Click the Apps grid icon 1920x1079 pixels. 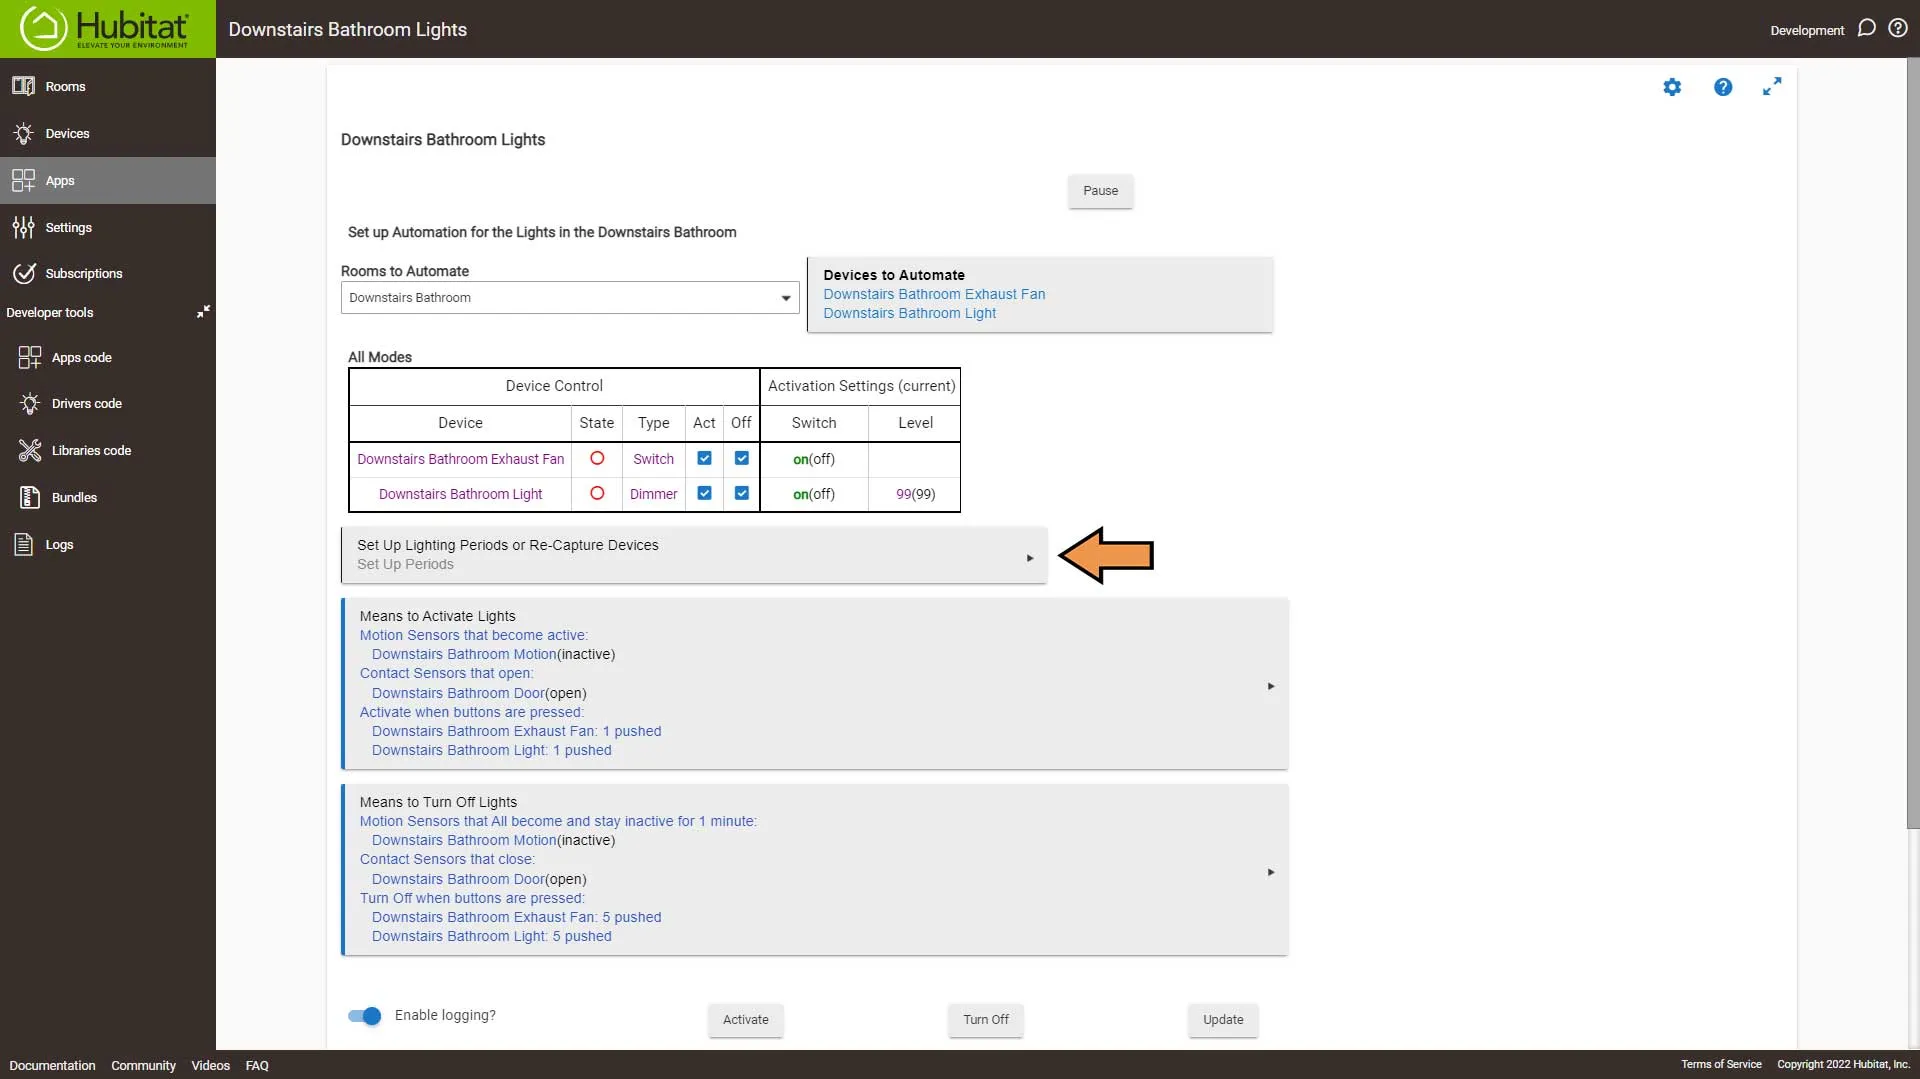23,180
